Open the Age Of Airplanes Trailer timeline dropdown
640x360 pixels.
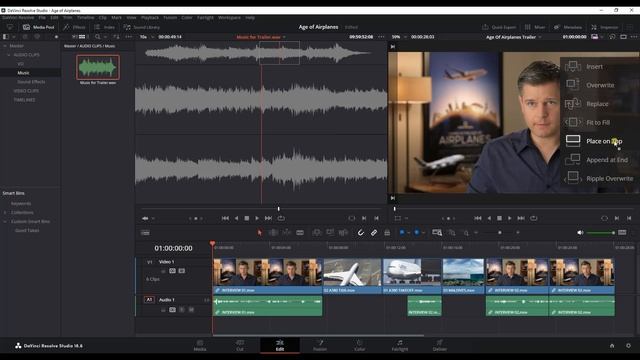point(540,37)
